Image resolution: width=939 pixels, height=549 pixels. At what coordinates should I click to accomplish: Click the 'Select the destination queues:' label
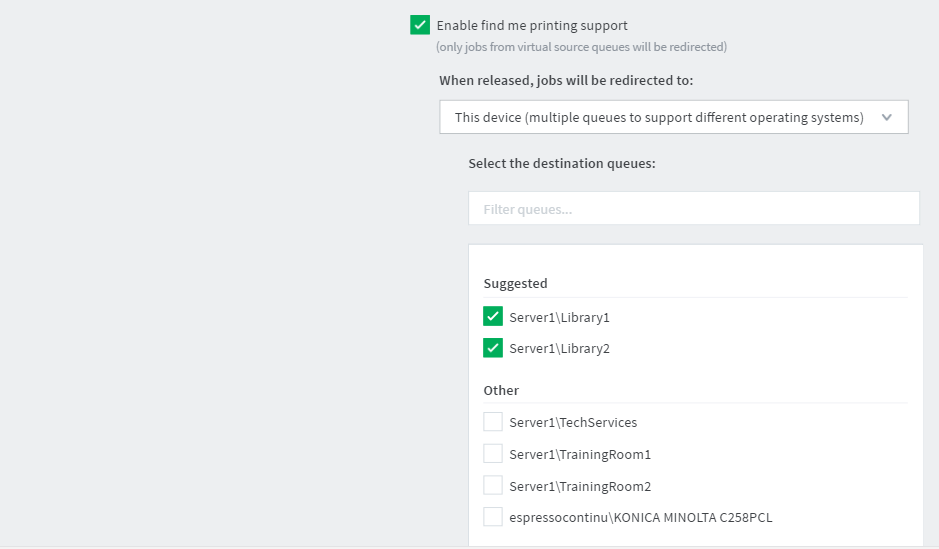point(561,163)
